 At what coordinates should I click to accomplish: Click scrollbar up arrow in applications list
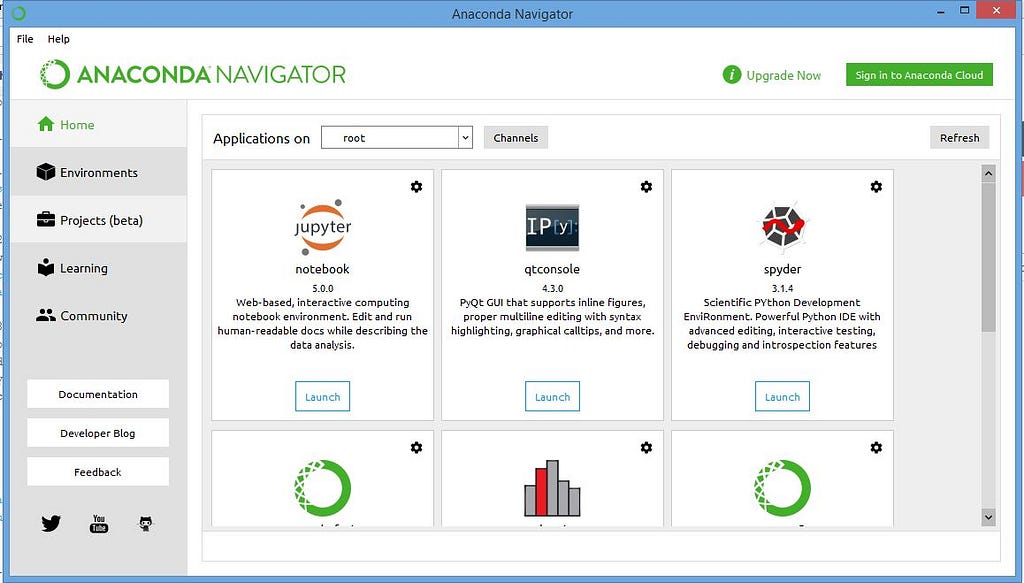[988, 173]
